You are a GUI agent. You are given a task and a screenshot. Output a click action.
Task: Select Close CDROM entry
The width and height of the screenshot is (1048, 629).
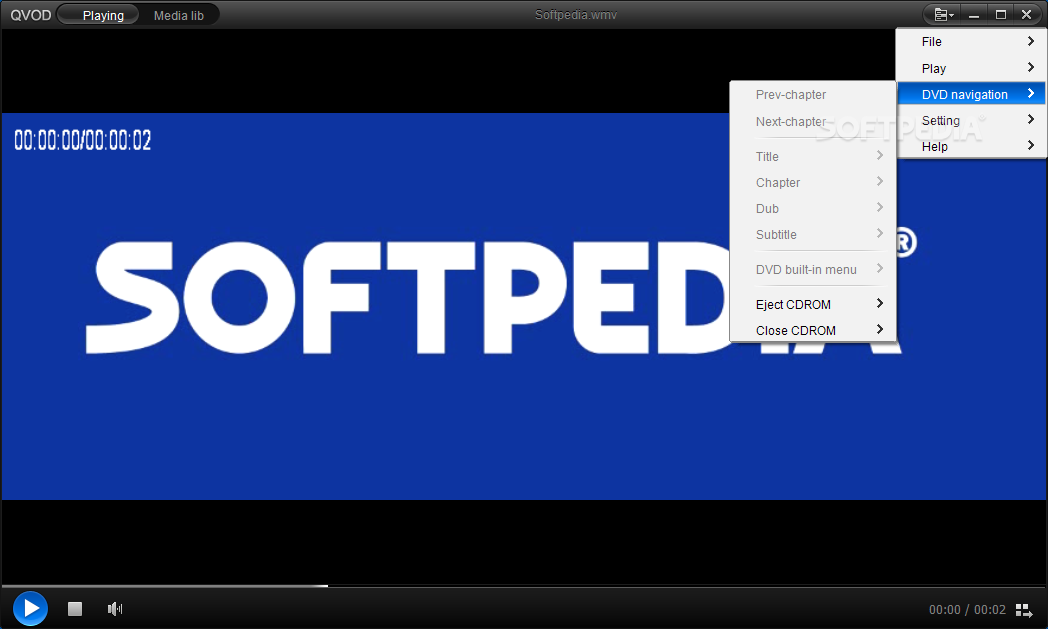pyautogui.click(x=813, y=330)
